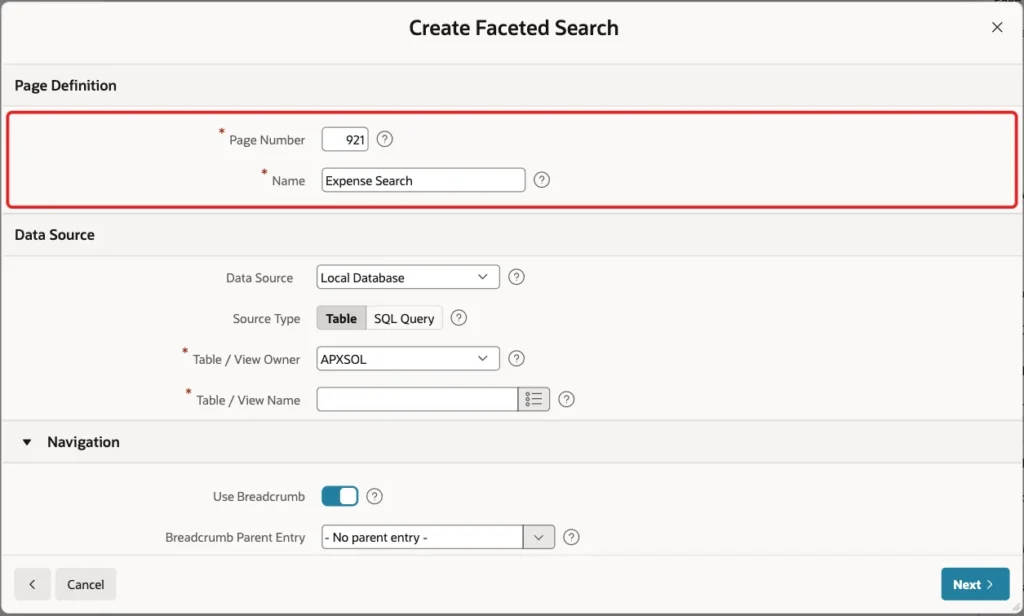
Task: Click the Data Source section heading
Action: (x=54, y=235)
